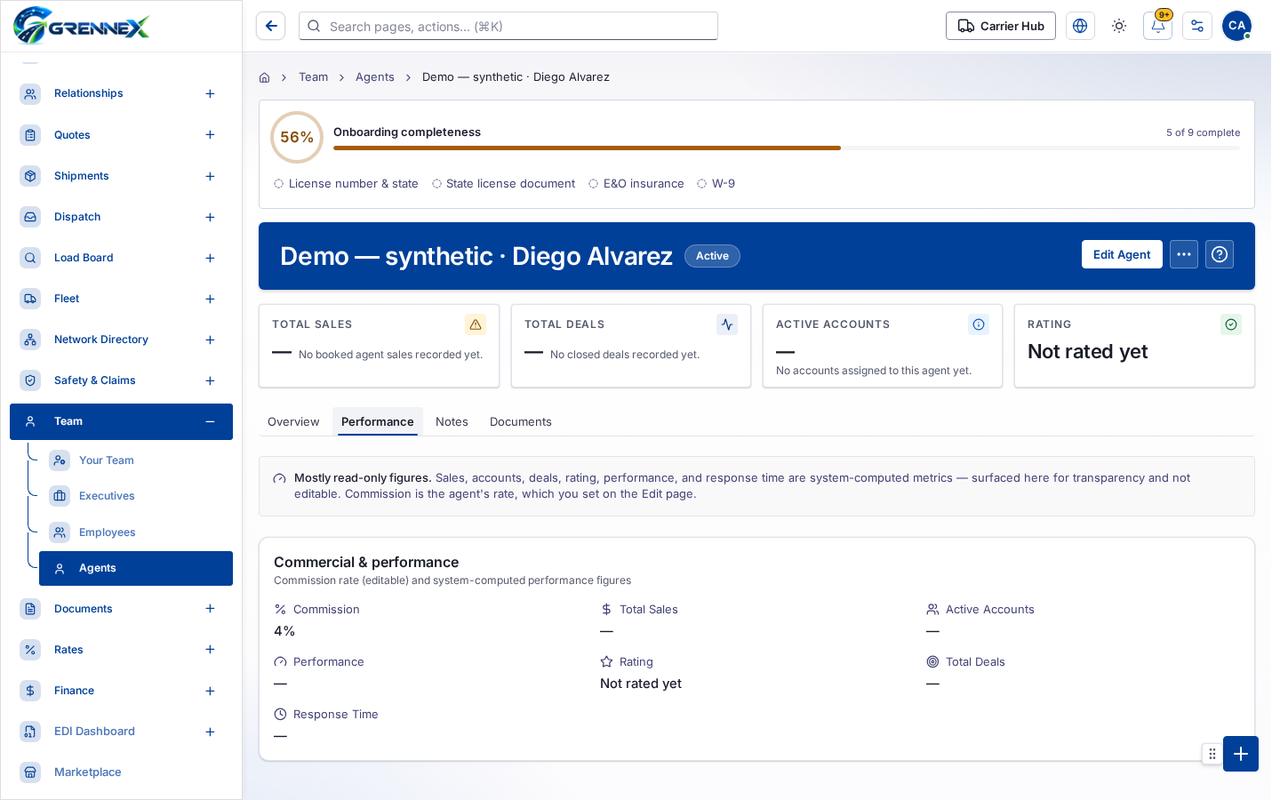Screen dimensions: 1280x800
Task: Expand the Quotes sidebar section
Action: pos(210,135)
